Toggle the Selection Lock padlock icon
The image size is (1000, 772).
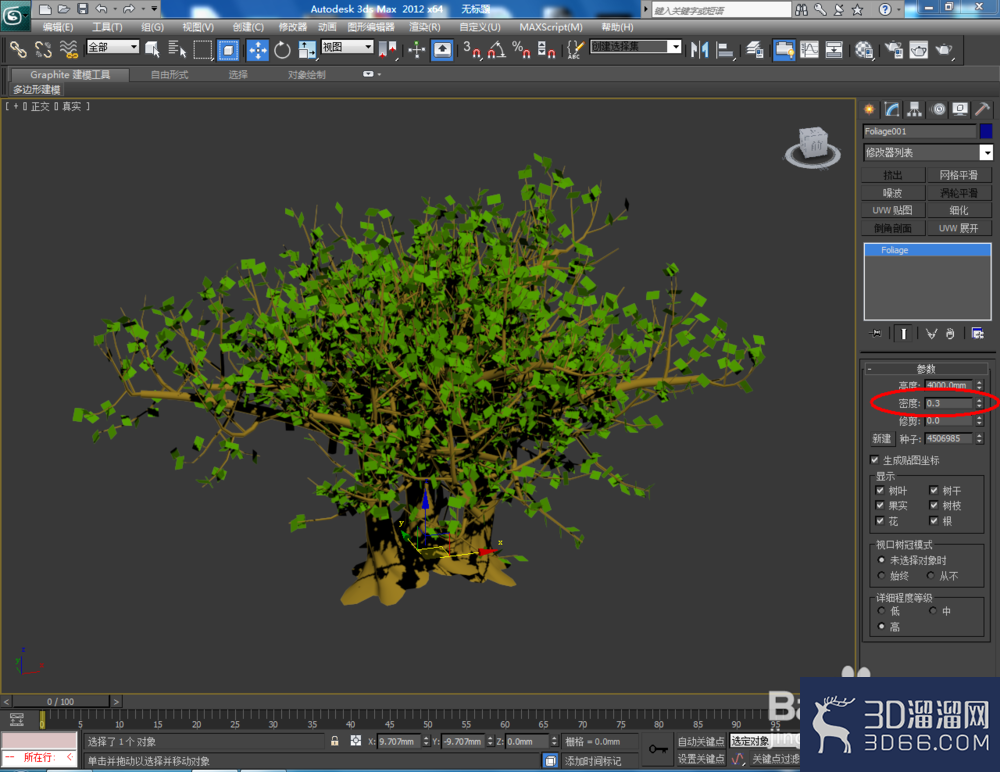[x=335, y=741]
